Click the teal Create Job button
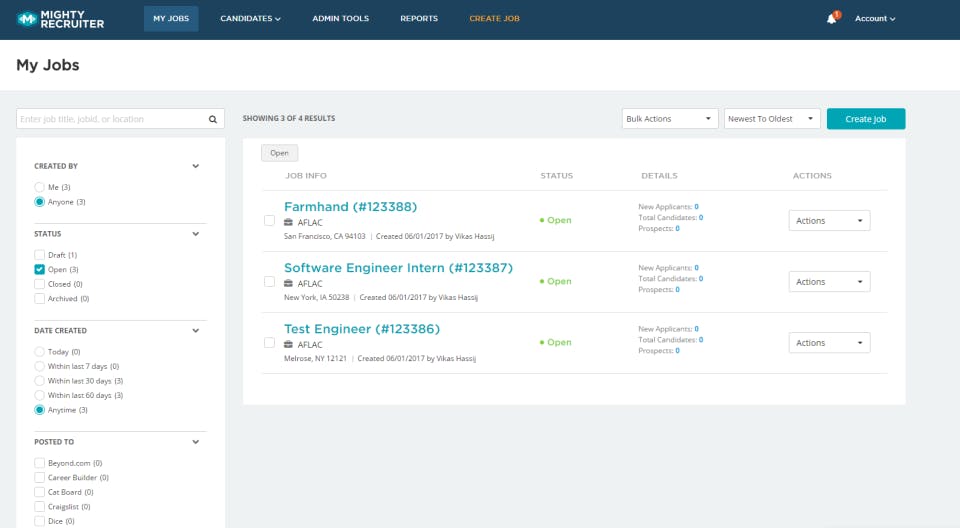 point(866,119)
